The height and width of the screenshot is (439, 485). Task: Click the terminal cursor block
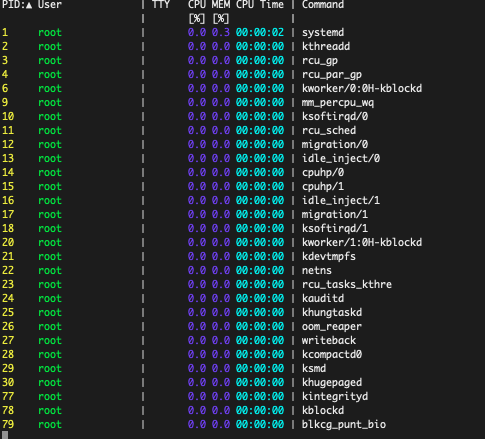click(x=5, y=435)
